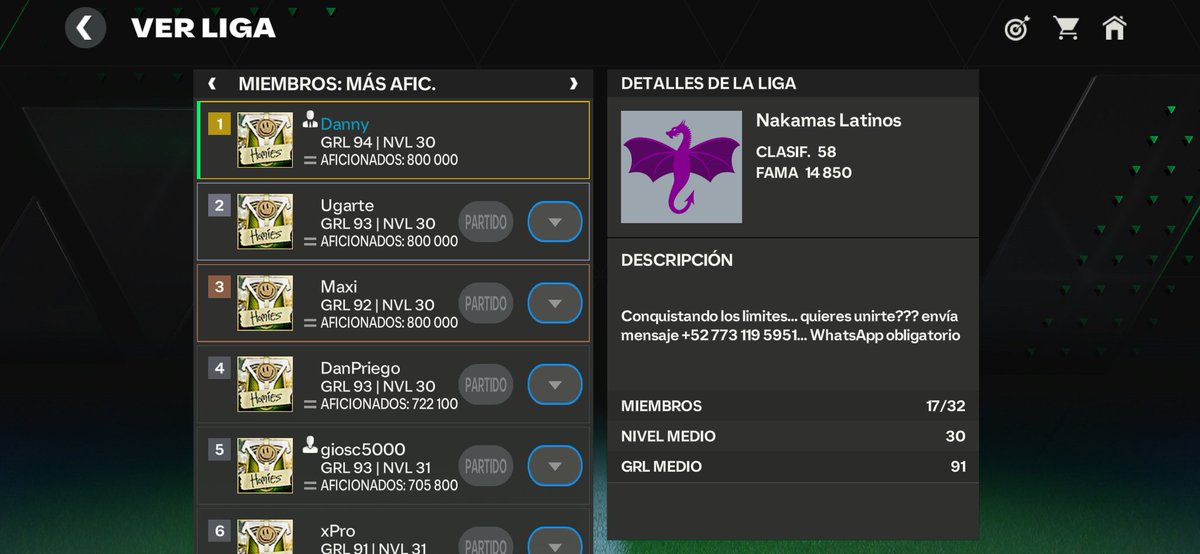Select member name Maxi

[339, 287]
